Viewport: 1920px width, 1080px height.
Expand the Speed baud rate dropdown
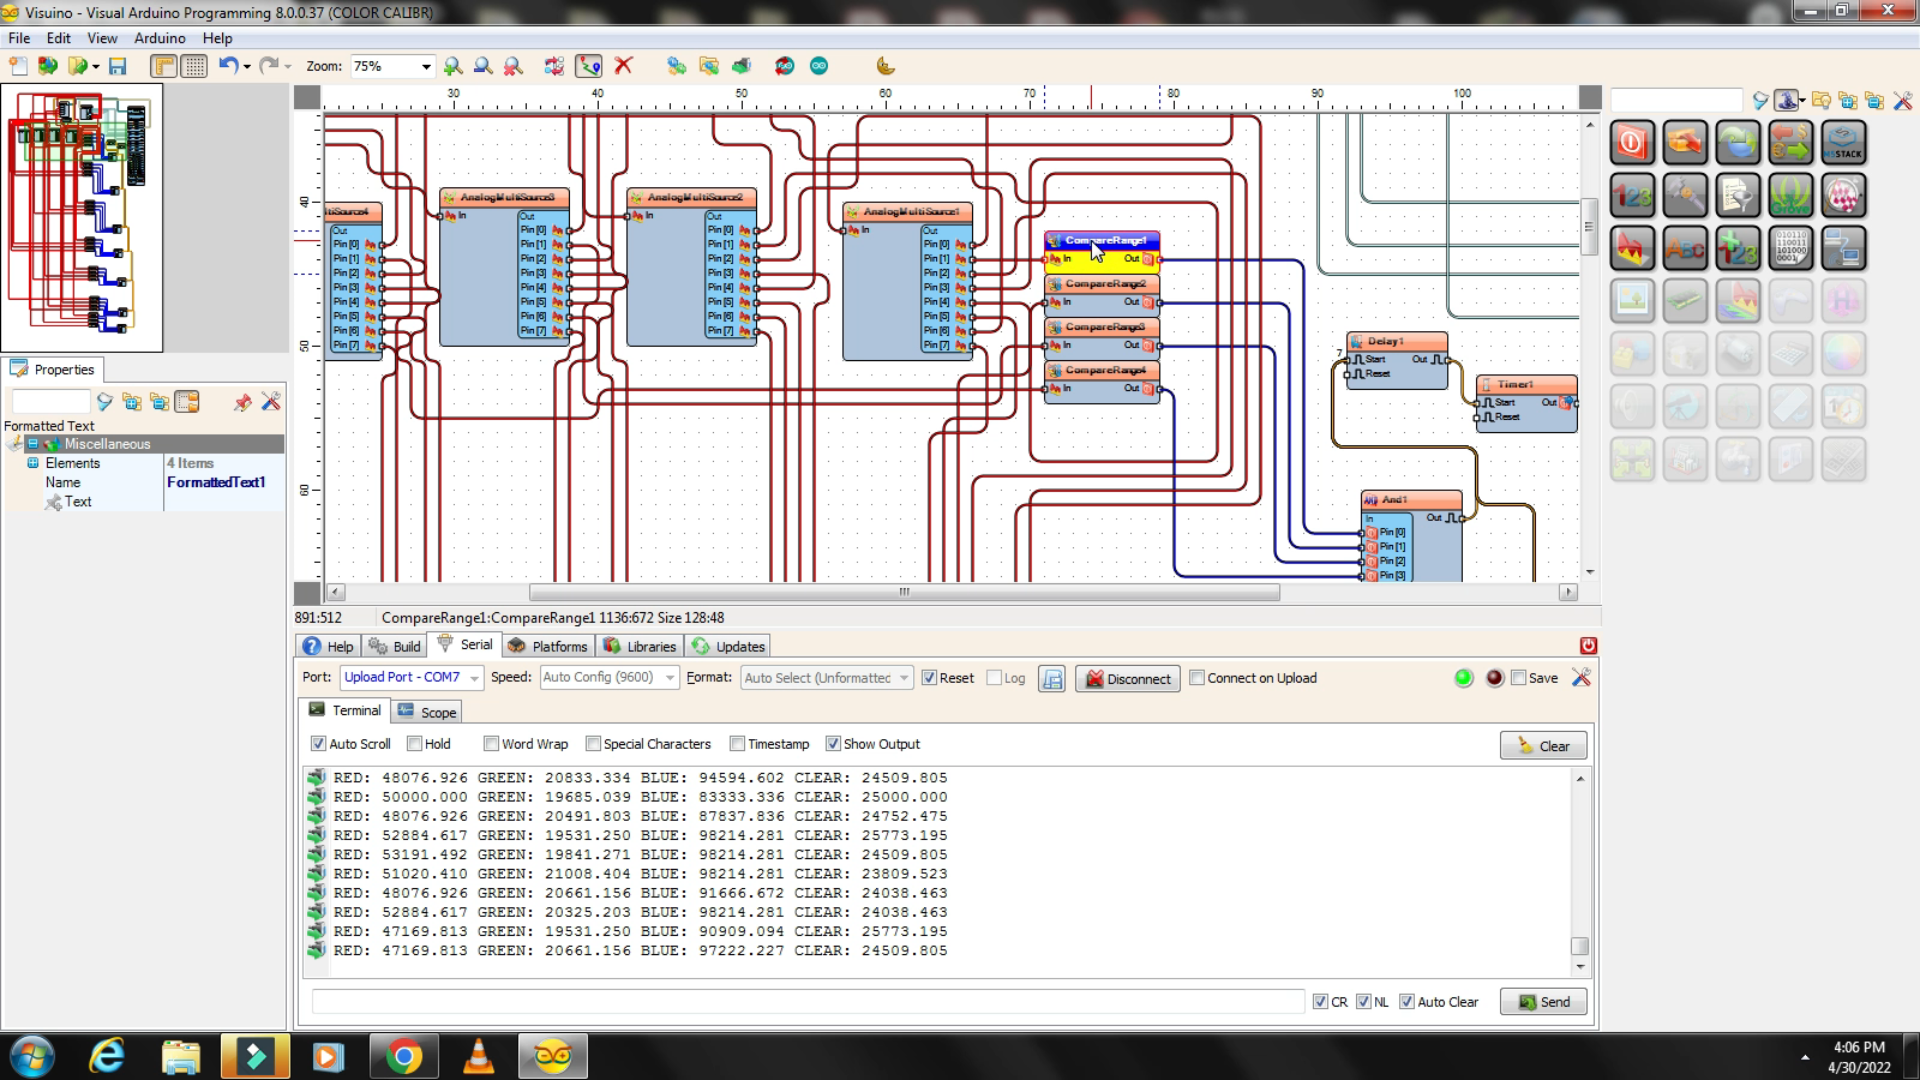tap(670, 678)
